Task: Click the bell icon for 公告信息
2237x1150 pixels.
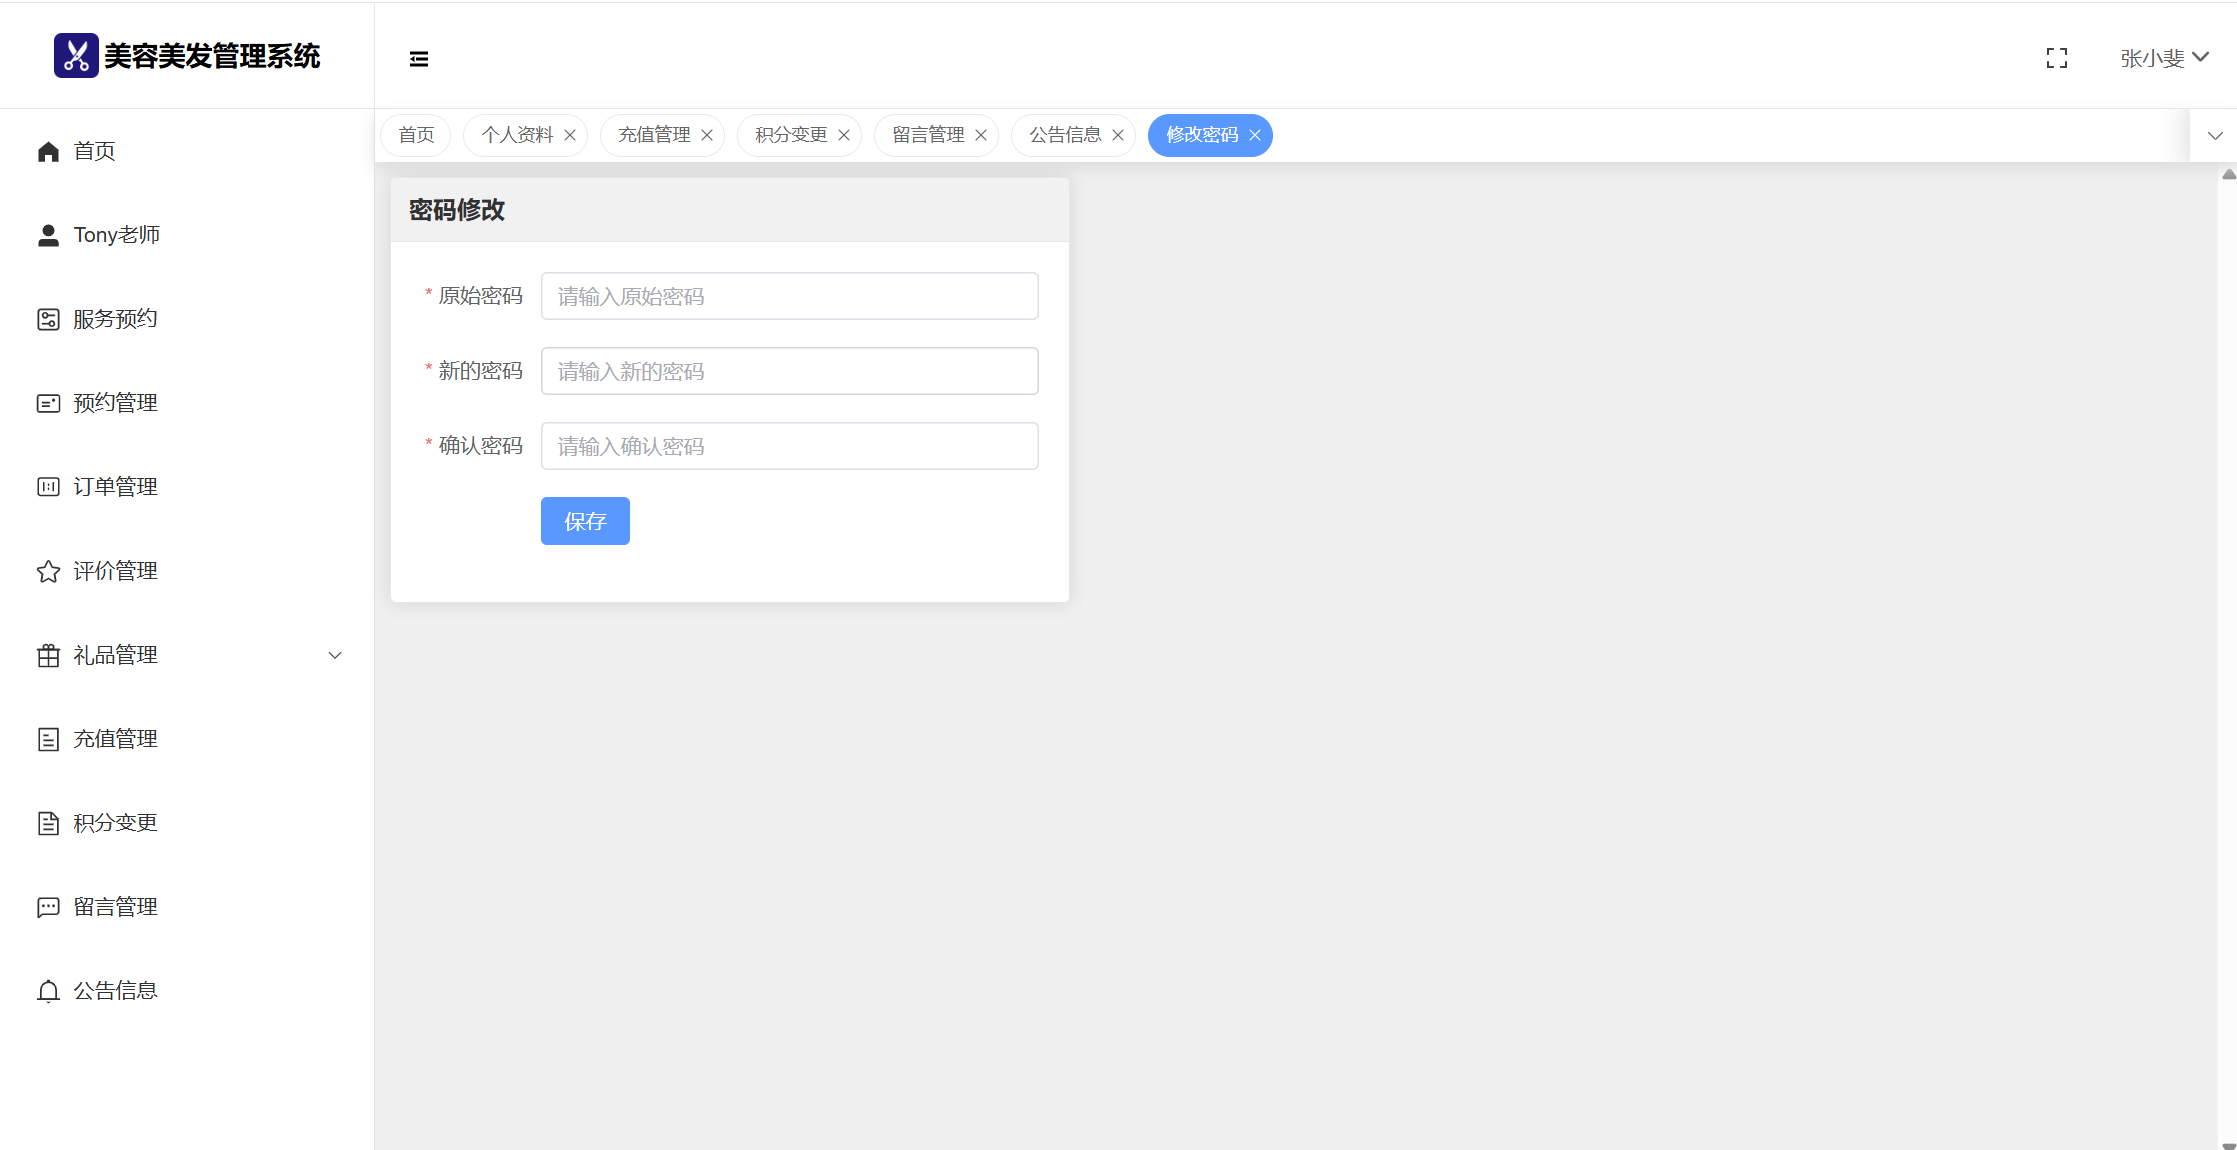Action: coord(48,991)
